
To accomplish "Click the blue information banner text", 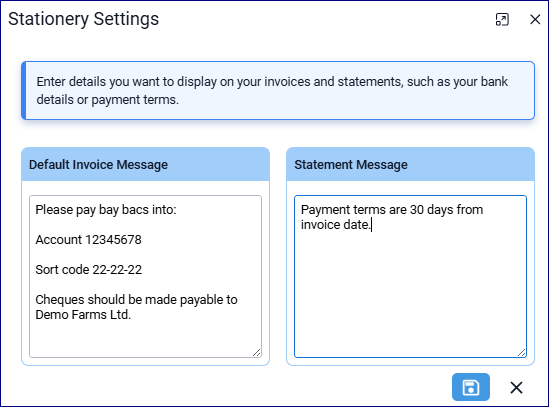I will pyautogui.click(x=272, y=90).
